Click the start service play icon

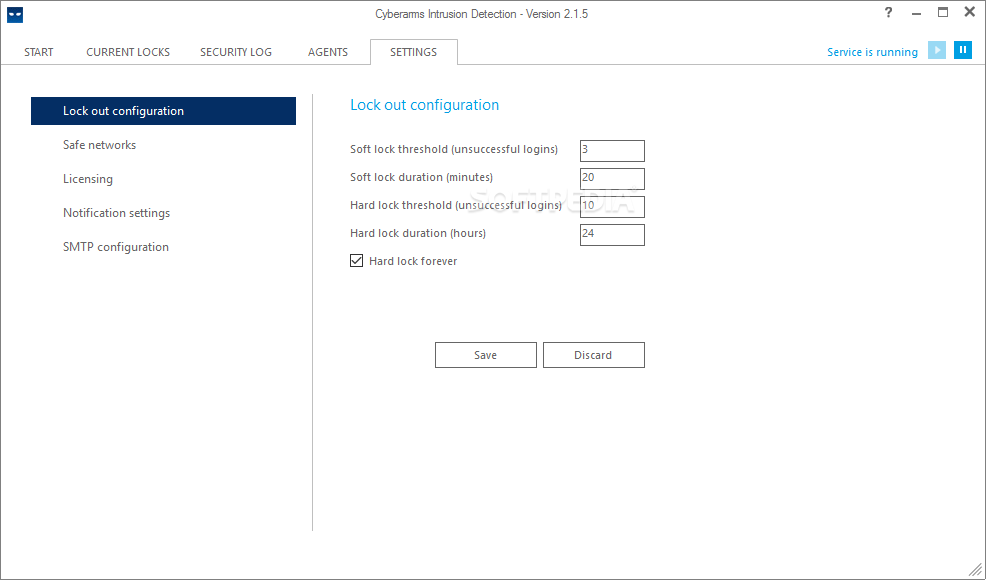tap(937, 50)
